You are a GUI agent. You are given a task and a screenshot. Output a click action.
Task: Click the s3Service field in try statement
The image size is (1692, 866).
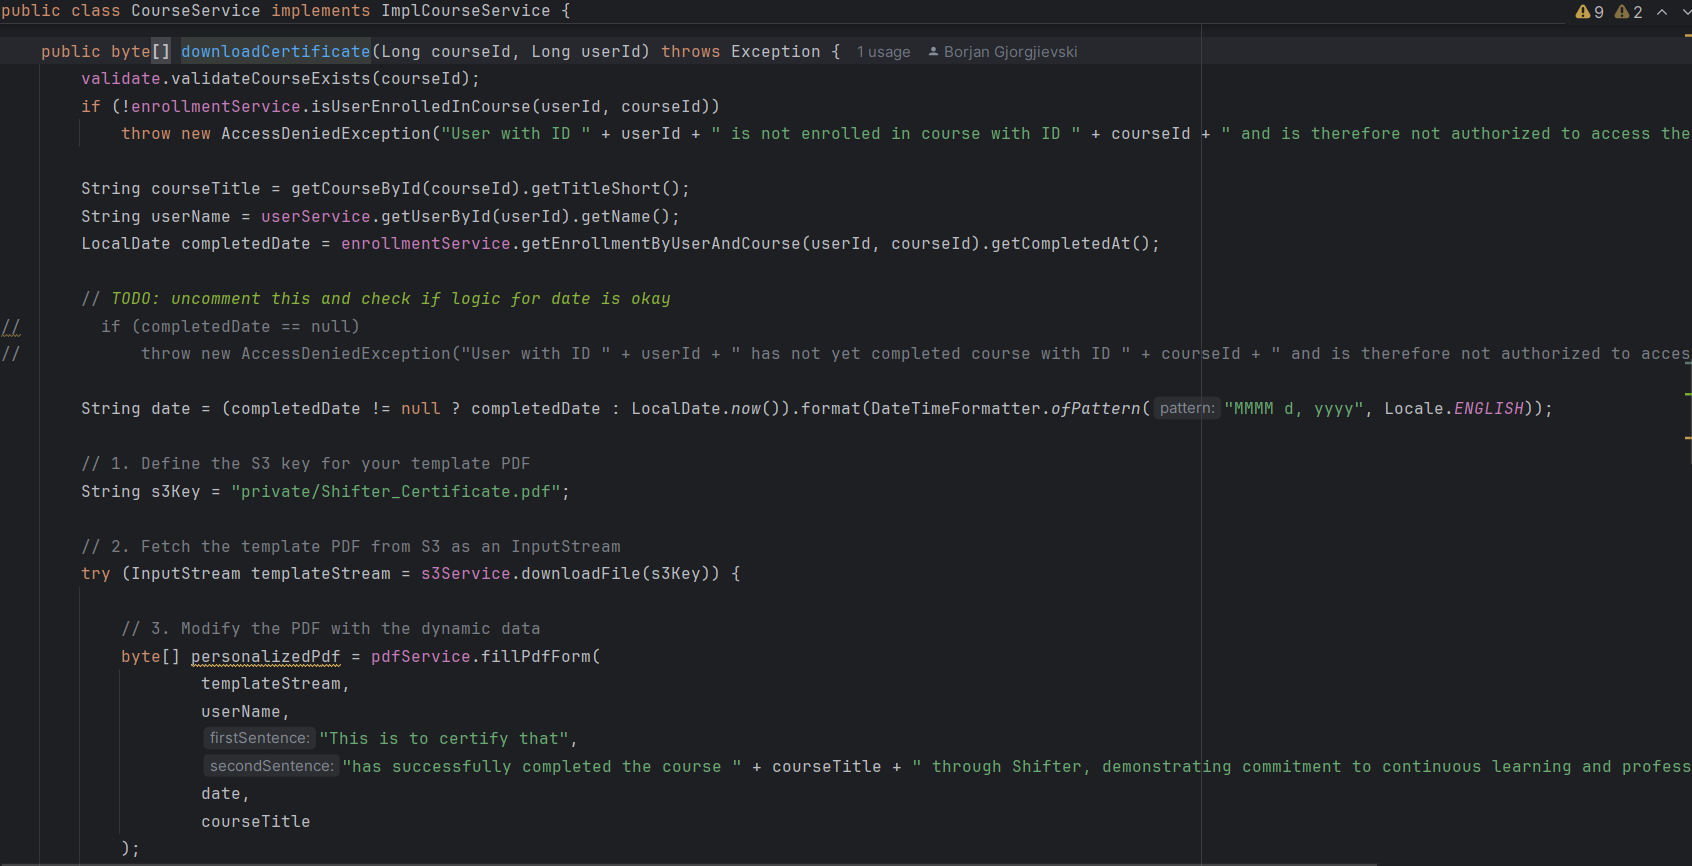pyautogui.click(x=465, y=573)
